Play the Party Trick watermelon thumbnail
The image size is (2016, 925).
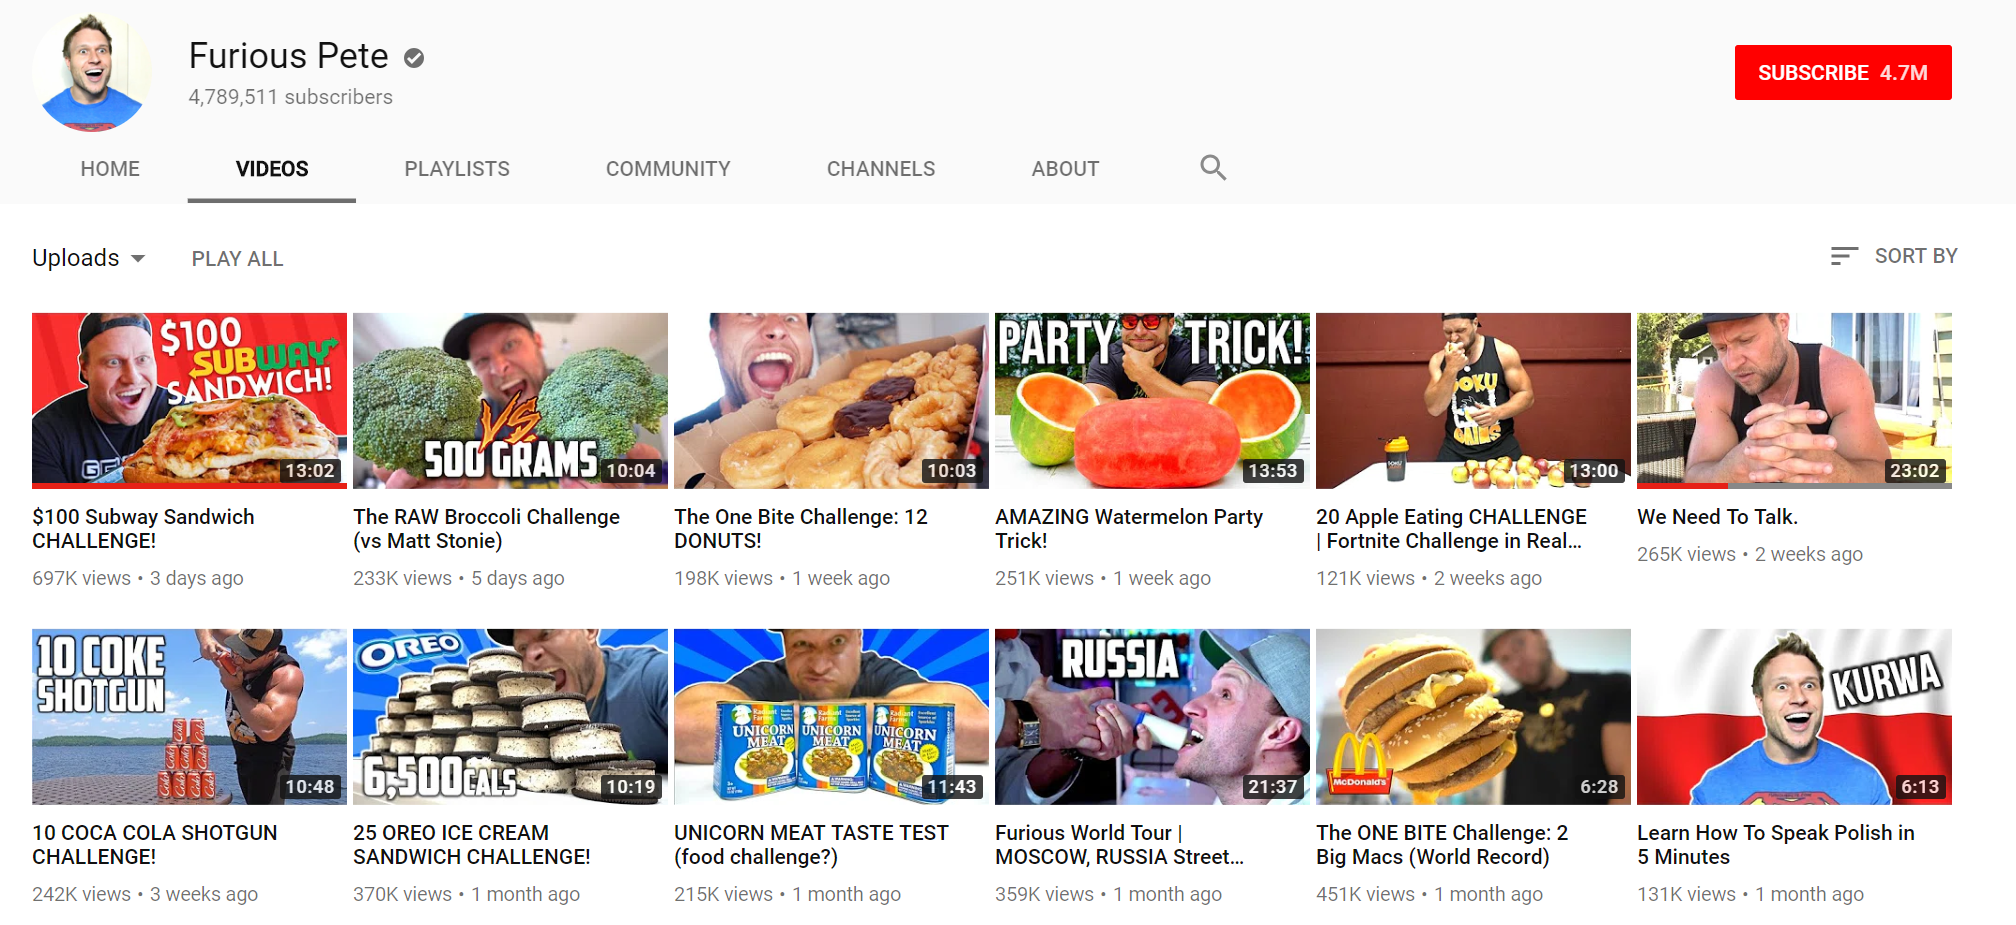pos(1152,400)
